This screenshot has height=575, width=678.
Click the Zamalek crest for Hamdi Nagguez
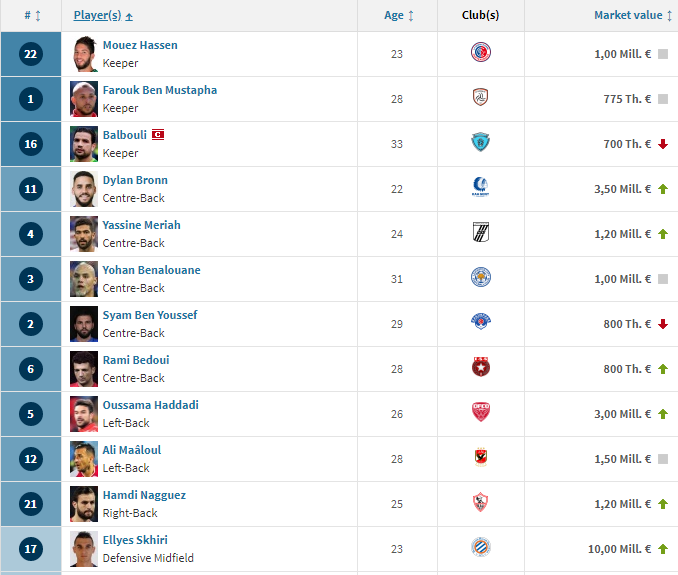(x=480, y=502)
